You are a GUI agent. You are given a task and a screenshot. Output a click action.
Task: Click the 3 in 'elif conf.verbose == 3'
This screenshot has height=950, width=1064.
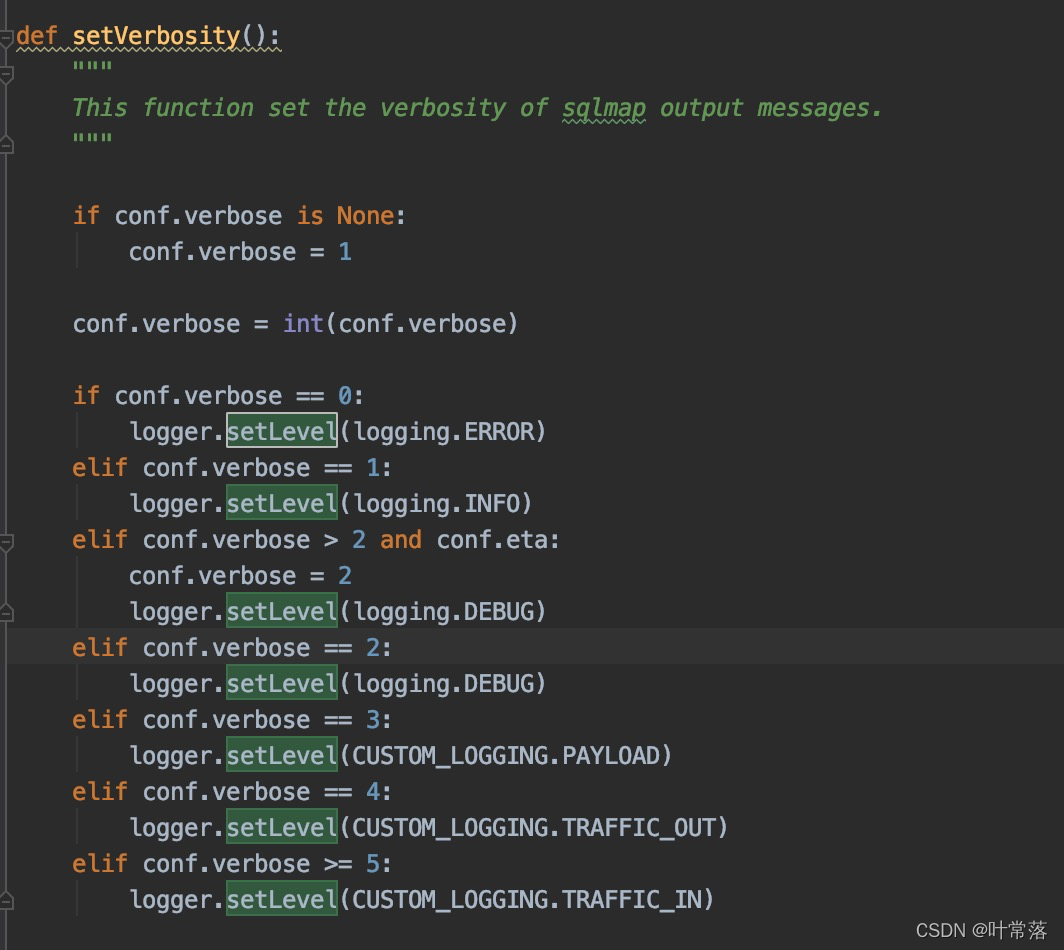coord(373,719)
